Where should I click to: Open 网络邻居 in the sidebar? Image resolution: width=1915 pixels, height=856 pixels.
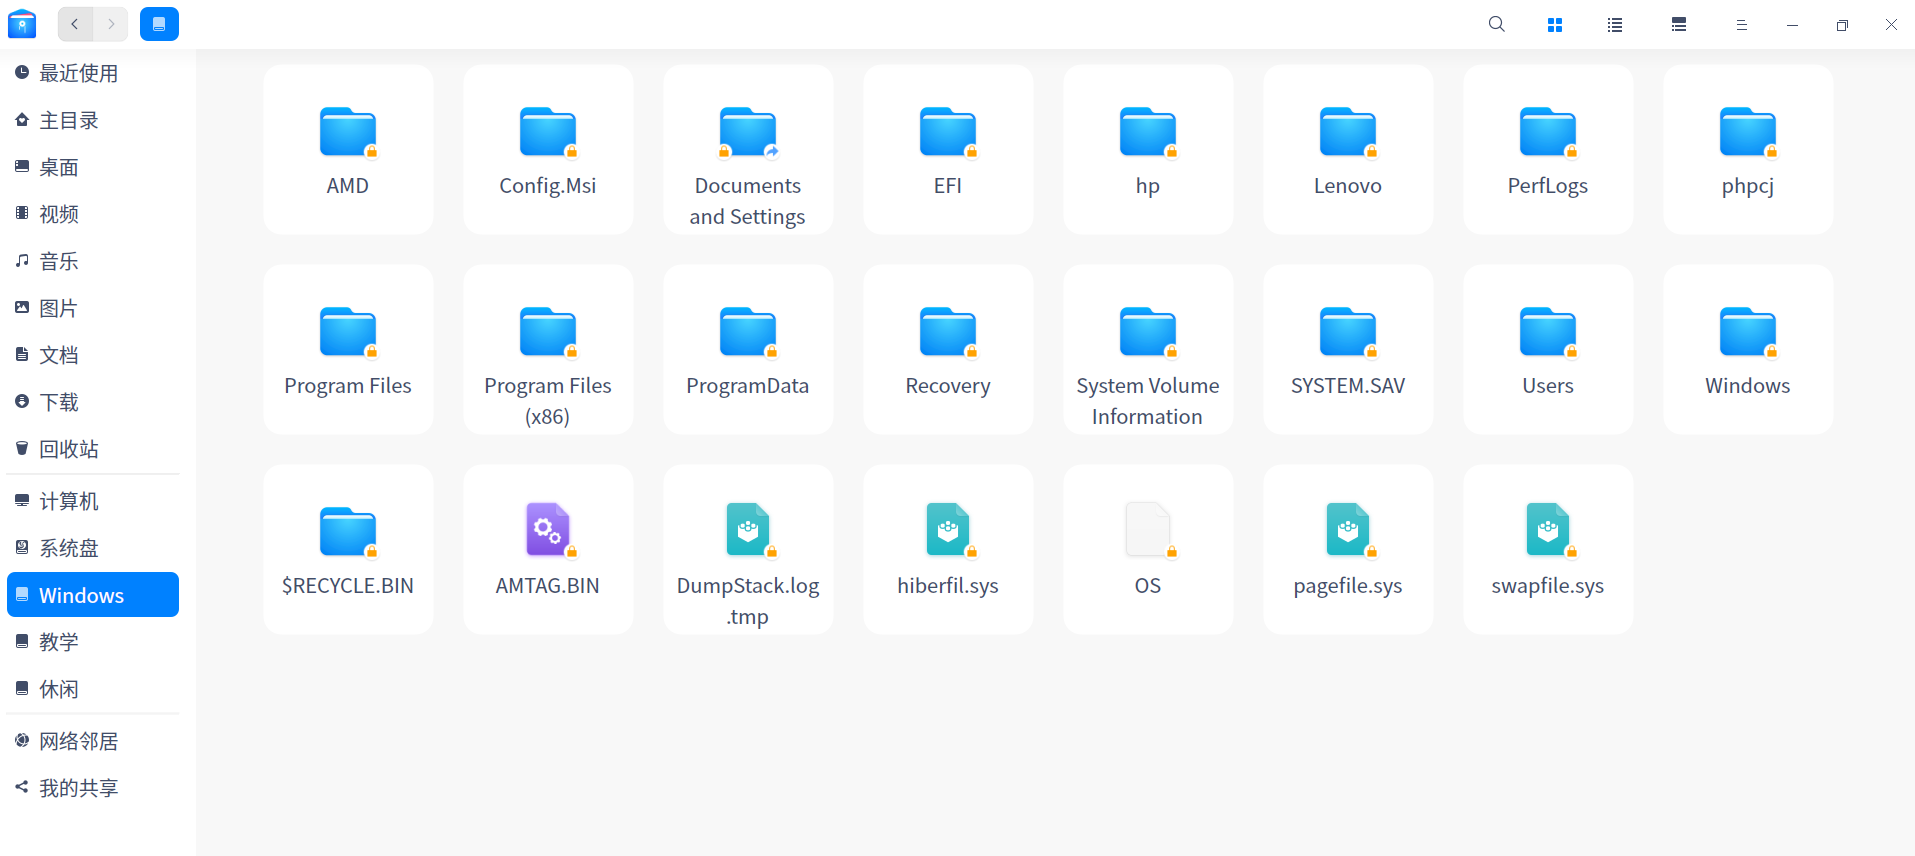[78, 741]
